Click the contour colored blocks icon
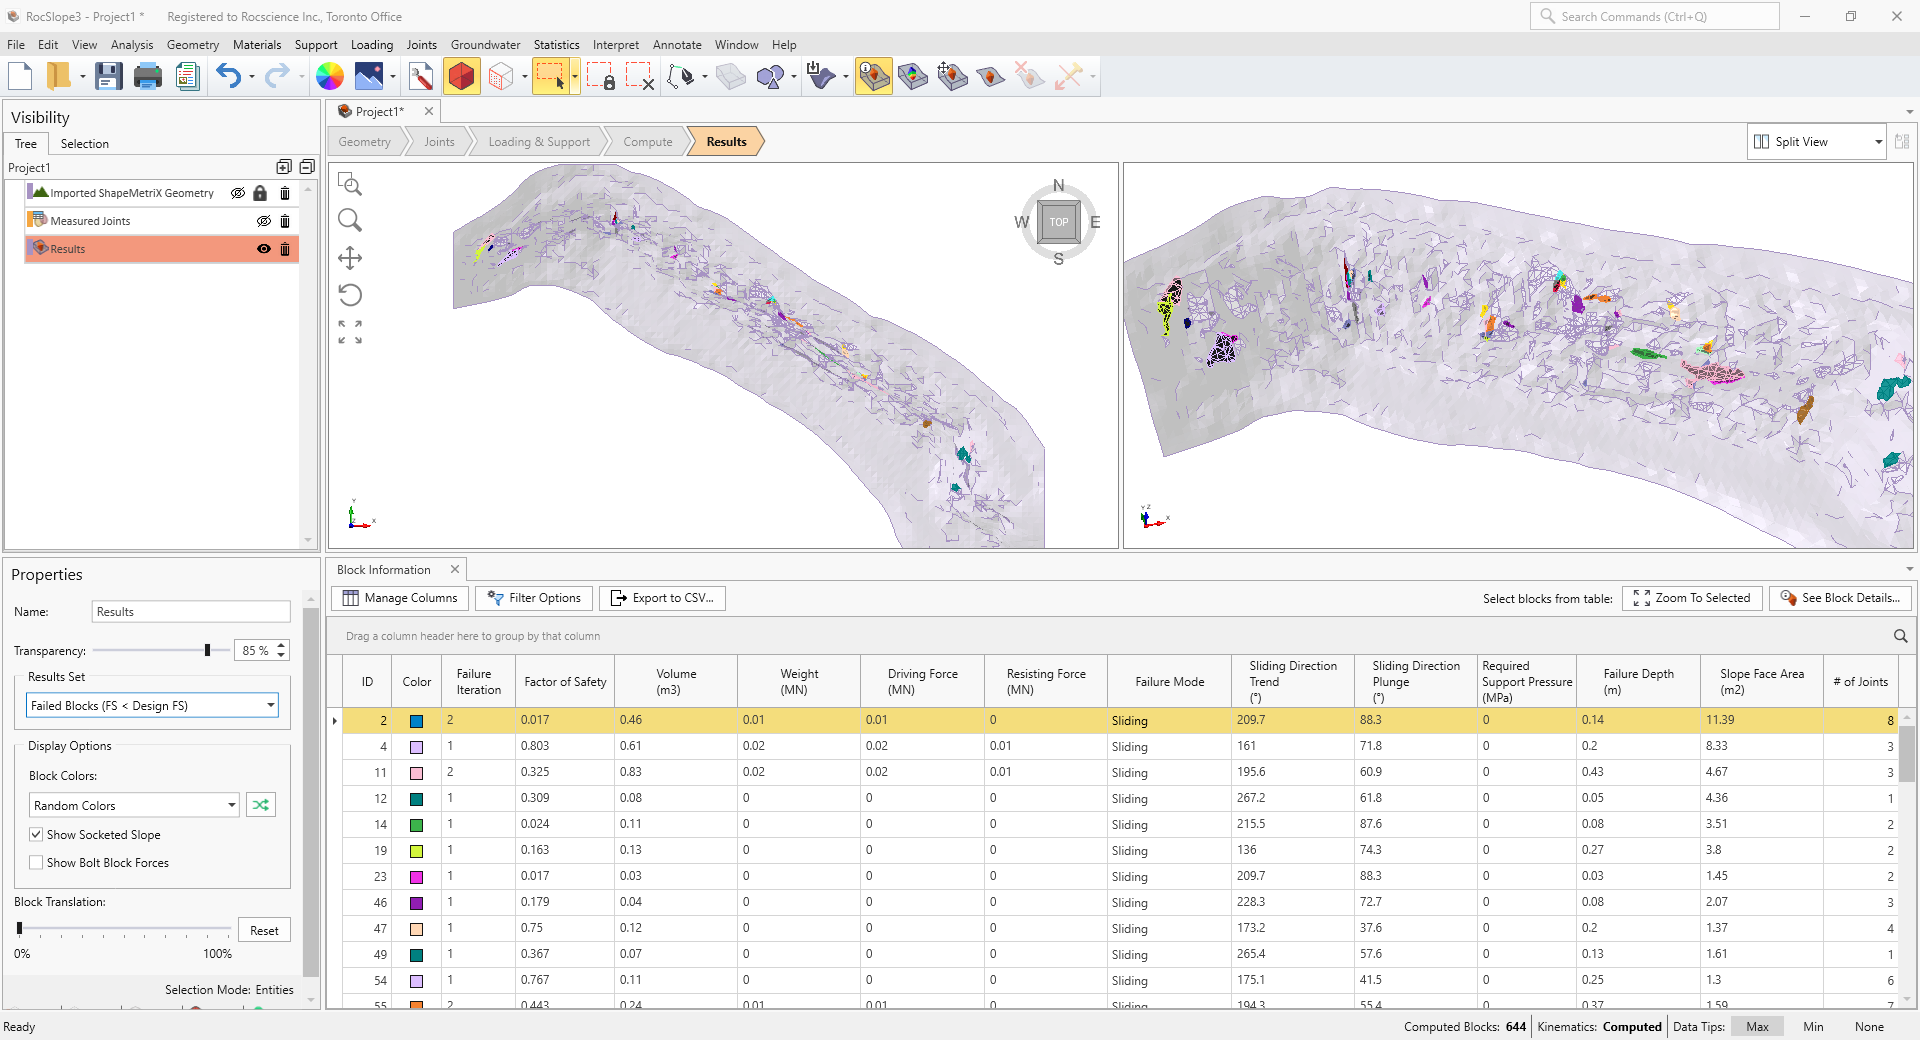 pyautogui.click(x=913, y=76)
